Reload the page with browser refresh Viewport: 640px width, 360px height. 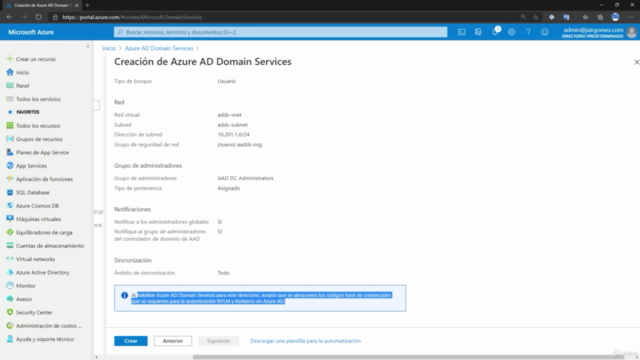(x=38, y=17)
